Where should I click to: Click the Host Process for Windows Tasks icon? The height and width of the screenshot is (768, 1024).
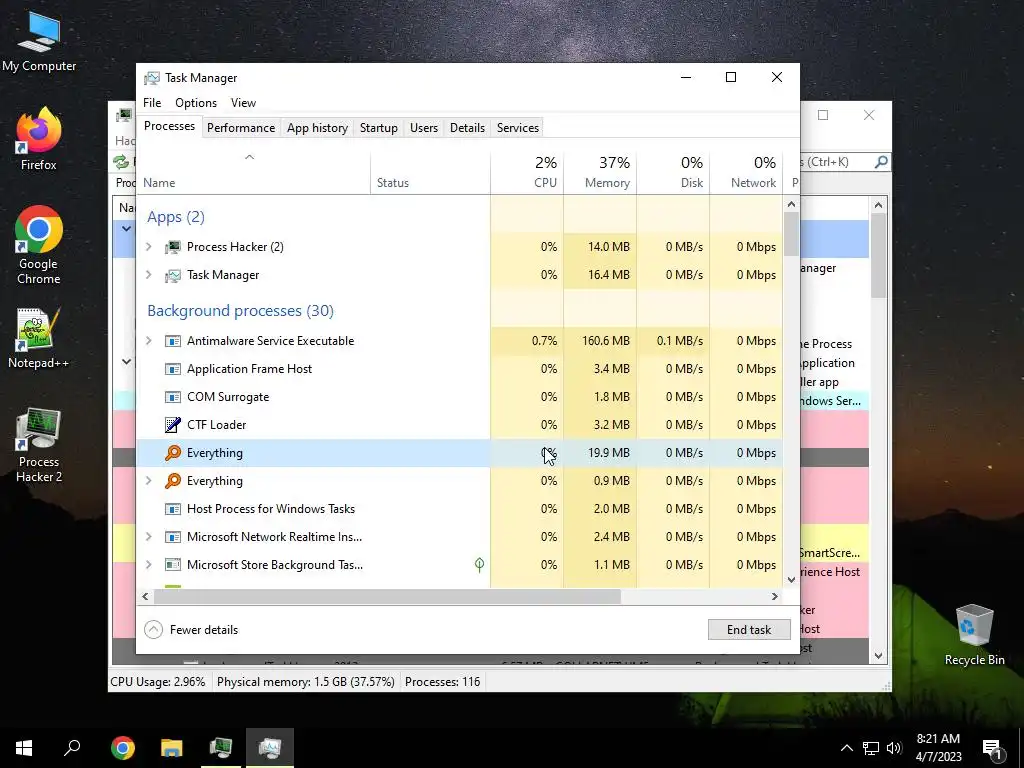click(173, 509)
